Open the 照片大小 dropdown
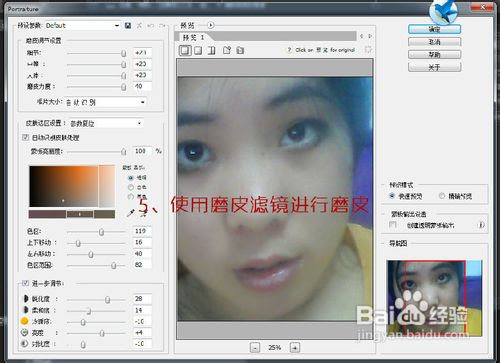Screen dimensions: 500x363 point(105,102)
